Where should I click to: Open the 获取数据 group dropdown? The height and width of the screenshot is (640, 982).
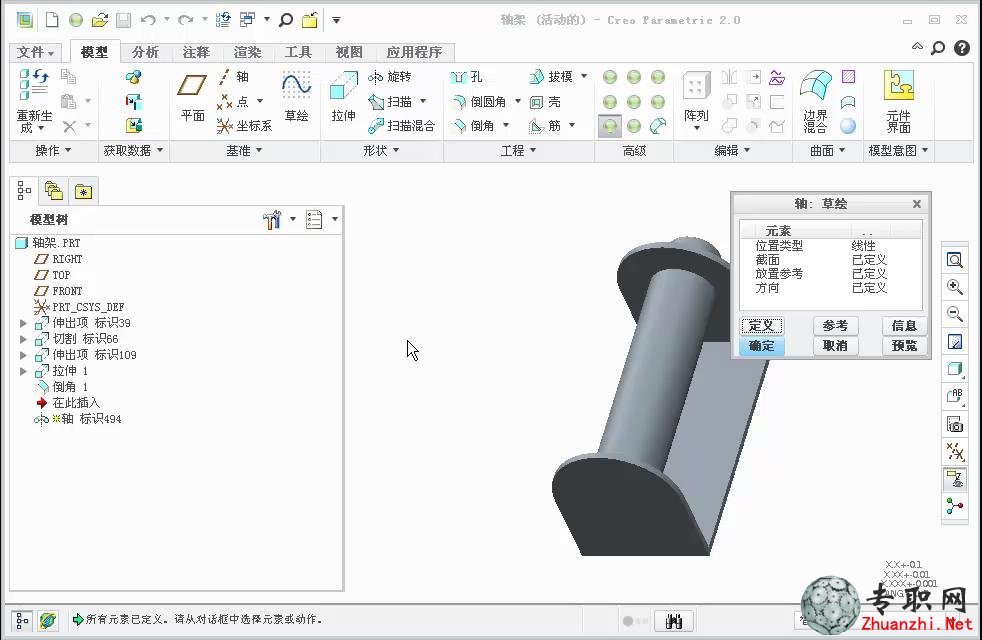pos(133,151)
